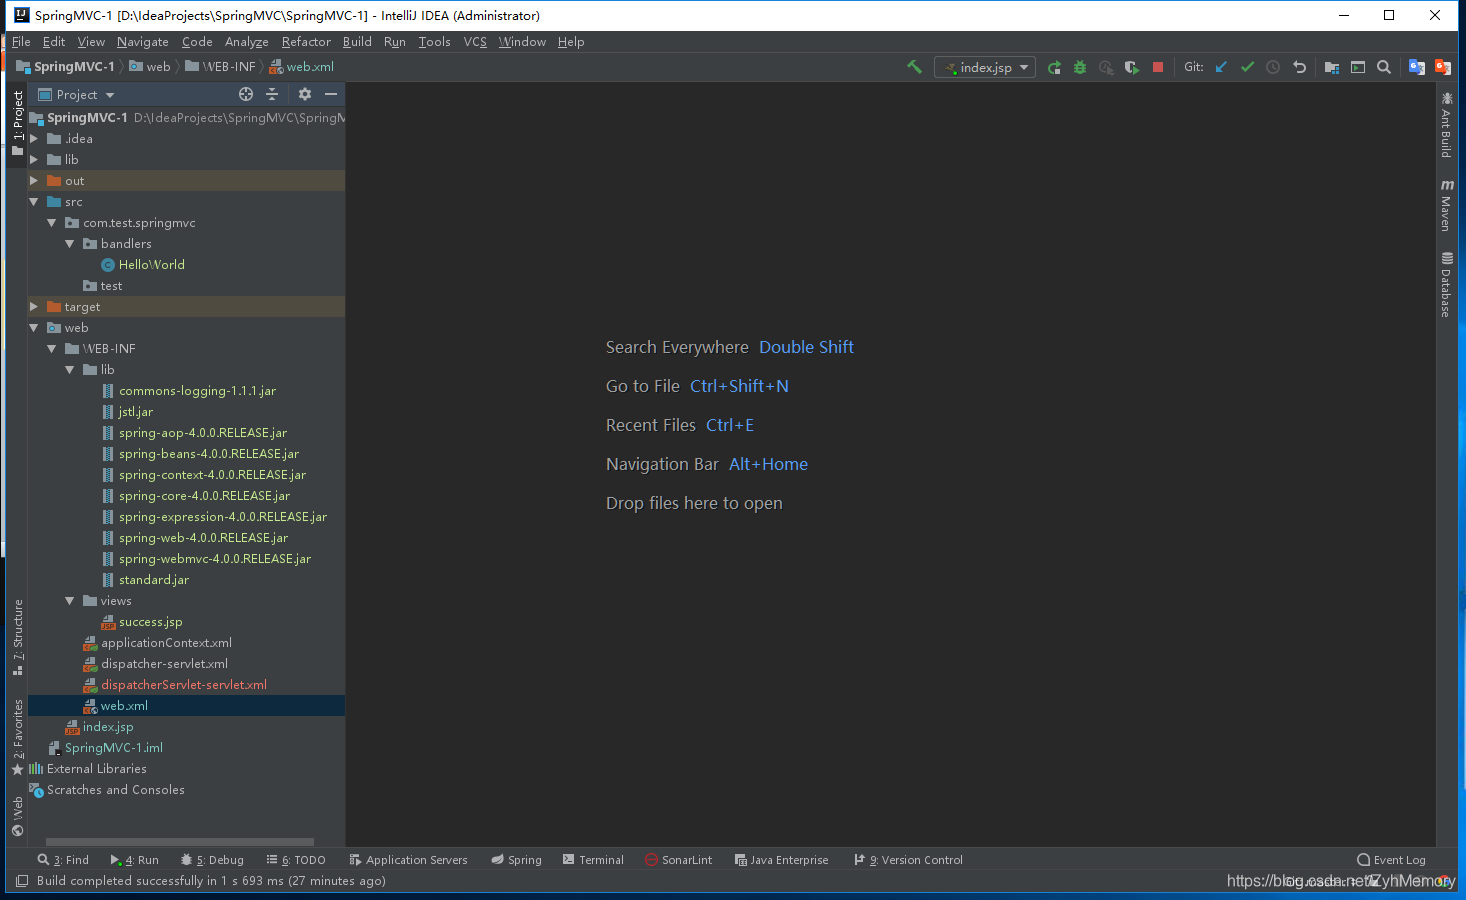
Task: Click Git Revert undo arrow icon
Action: (1299, 67)
